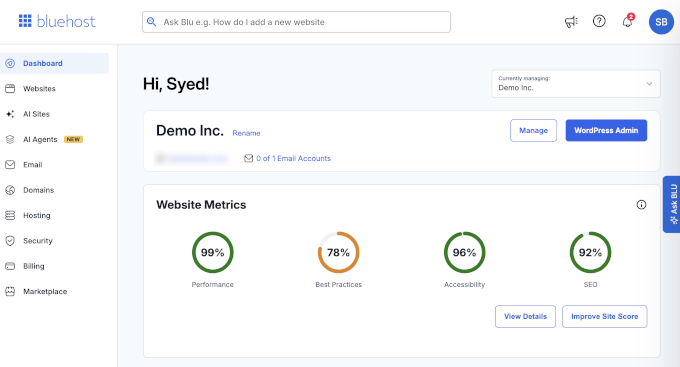Click the 96% Accessibility gauge
The height and width of the screenshot is (367, 680).
[464, 252]
